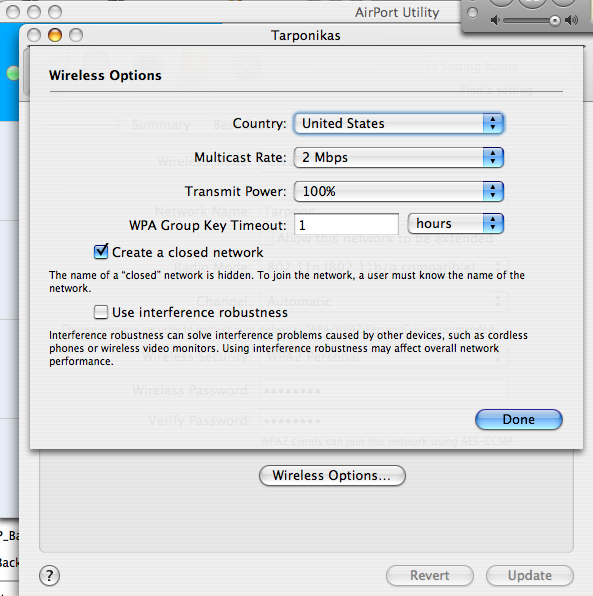The width and height of the screenshot is (593, 596).
Task: Click the Country: label
Action: [259, 123]
